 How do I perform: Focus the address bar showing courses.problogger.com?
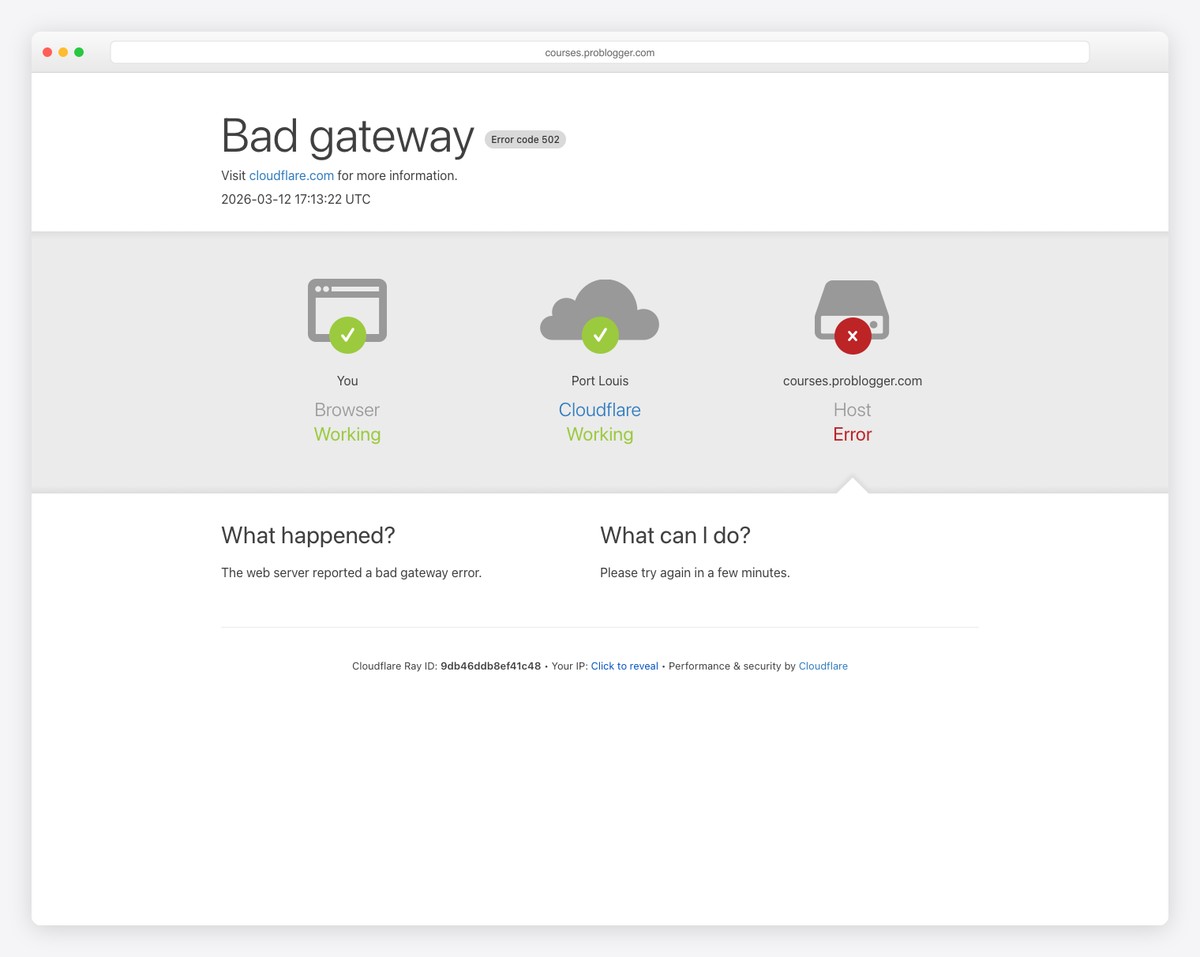(x=600, y=52)
